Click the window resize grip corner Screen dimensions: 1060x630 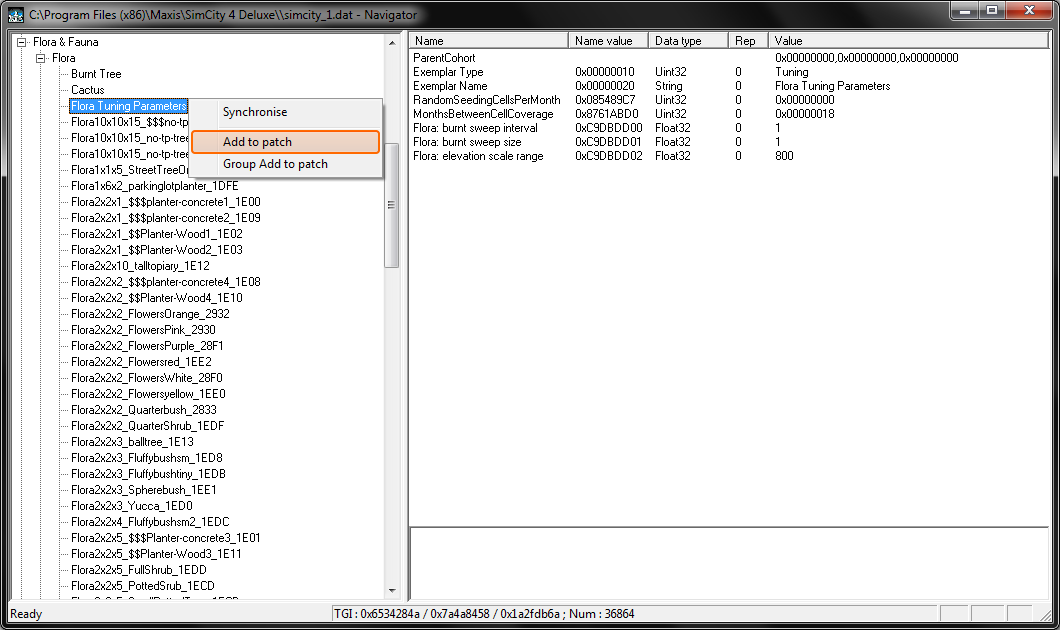pyautogui.click(x=1045, y=614)
